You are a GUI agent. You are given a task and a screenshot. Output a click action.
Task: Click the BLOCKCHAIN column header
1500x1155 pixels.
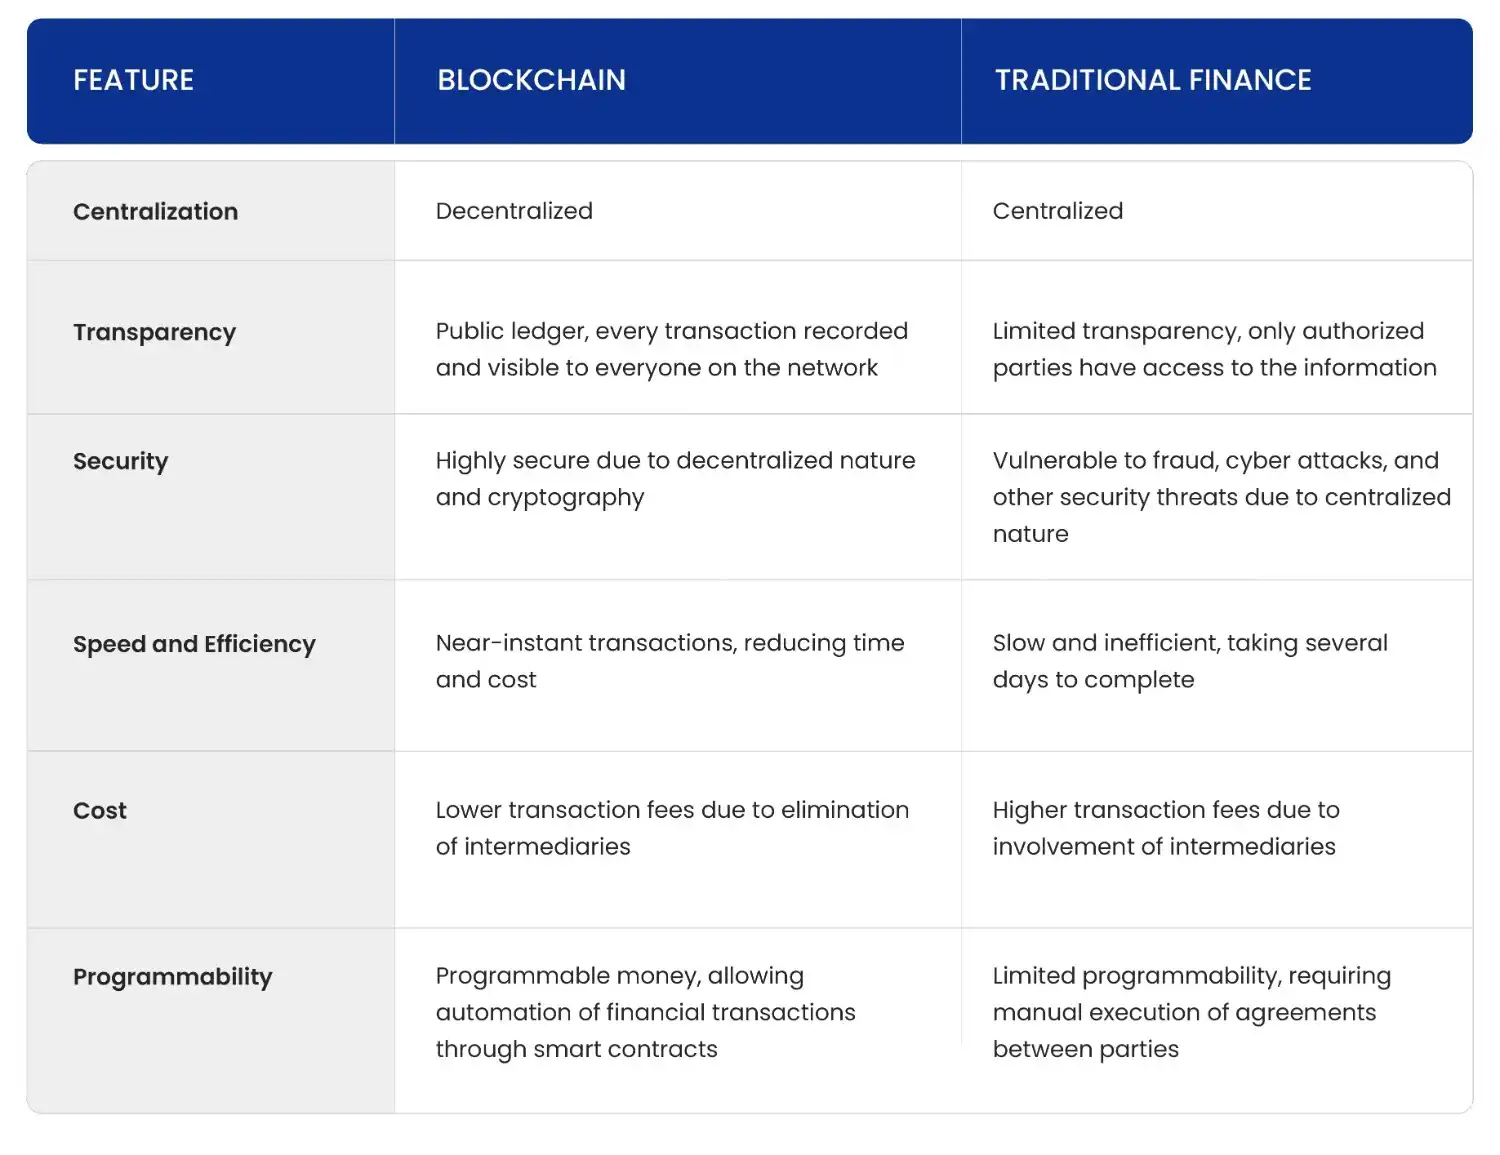[531, 80]
